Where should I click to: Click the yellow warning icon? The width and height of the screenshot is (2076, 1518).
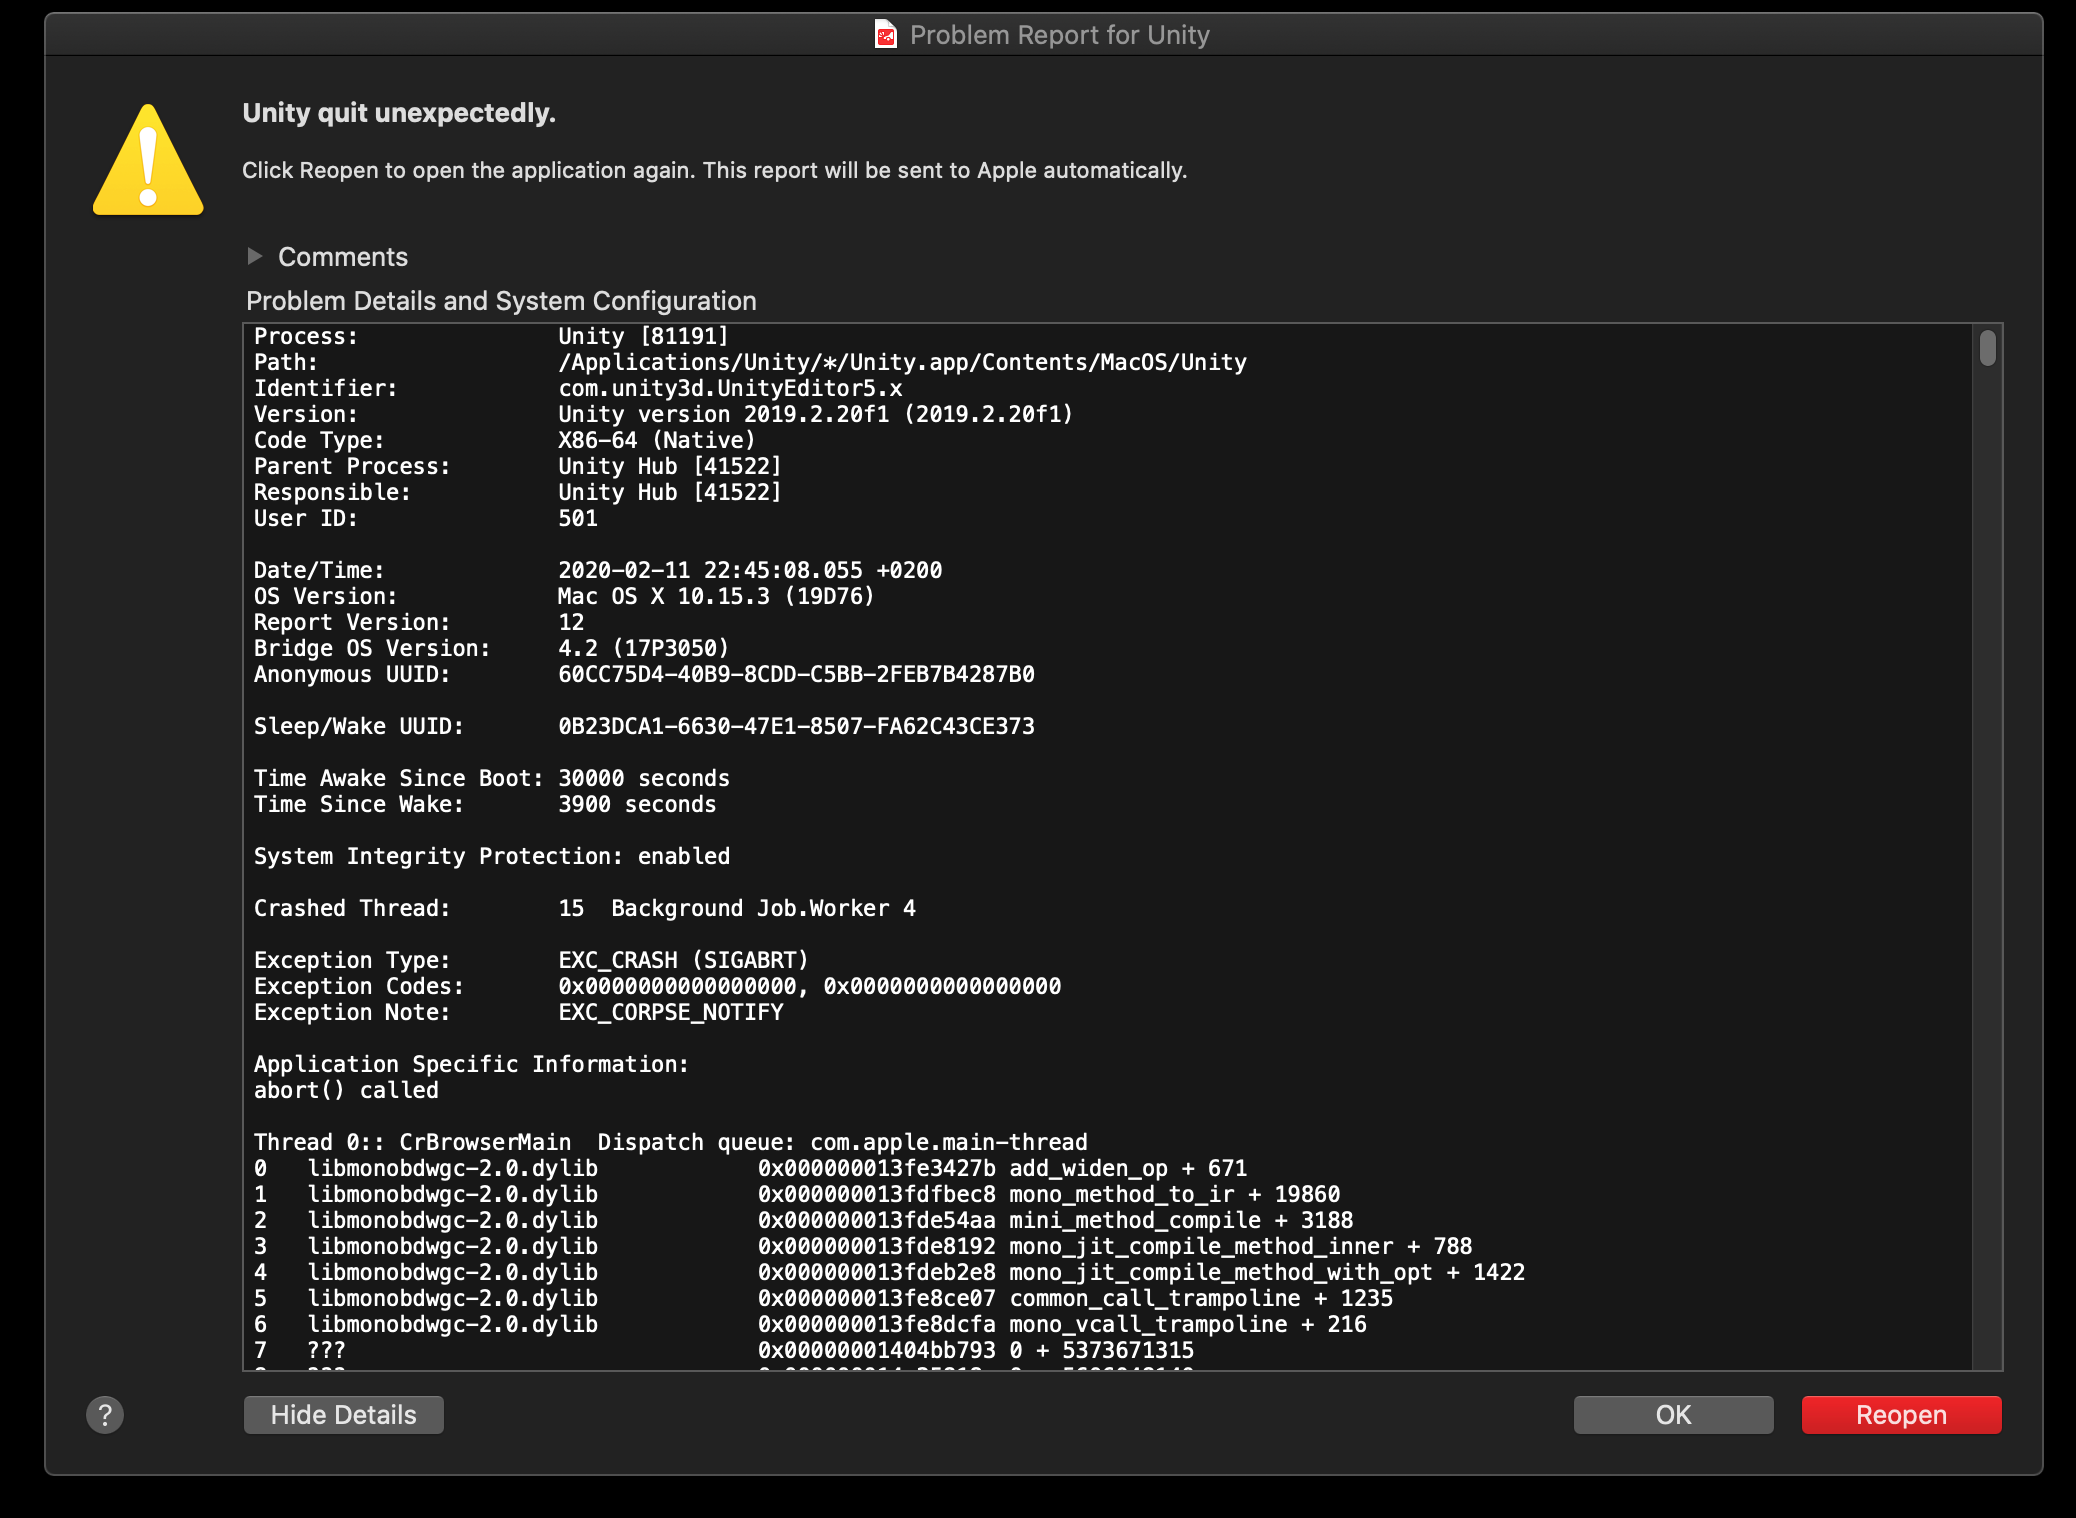[x=148, y=160]
